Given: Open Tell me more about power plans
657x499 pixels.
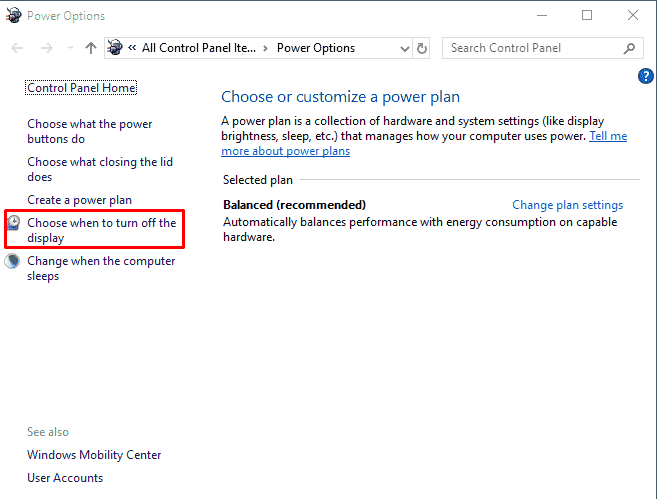Looking at the screenshot, I should coord(424,143).
